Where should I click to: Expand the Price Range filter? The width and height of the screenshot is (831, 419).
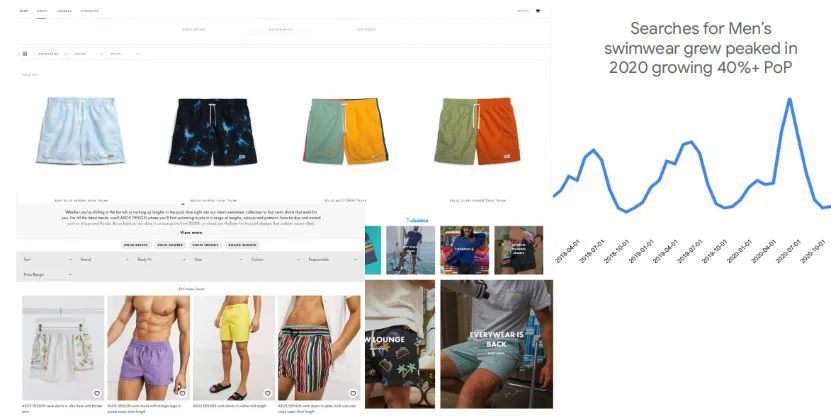(x=47, y=274)
